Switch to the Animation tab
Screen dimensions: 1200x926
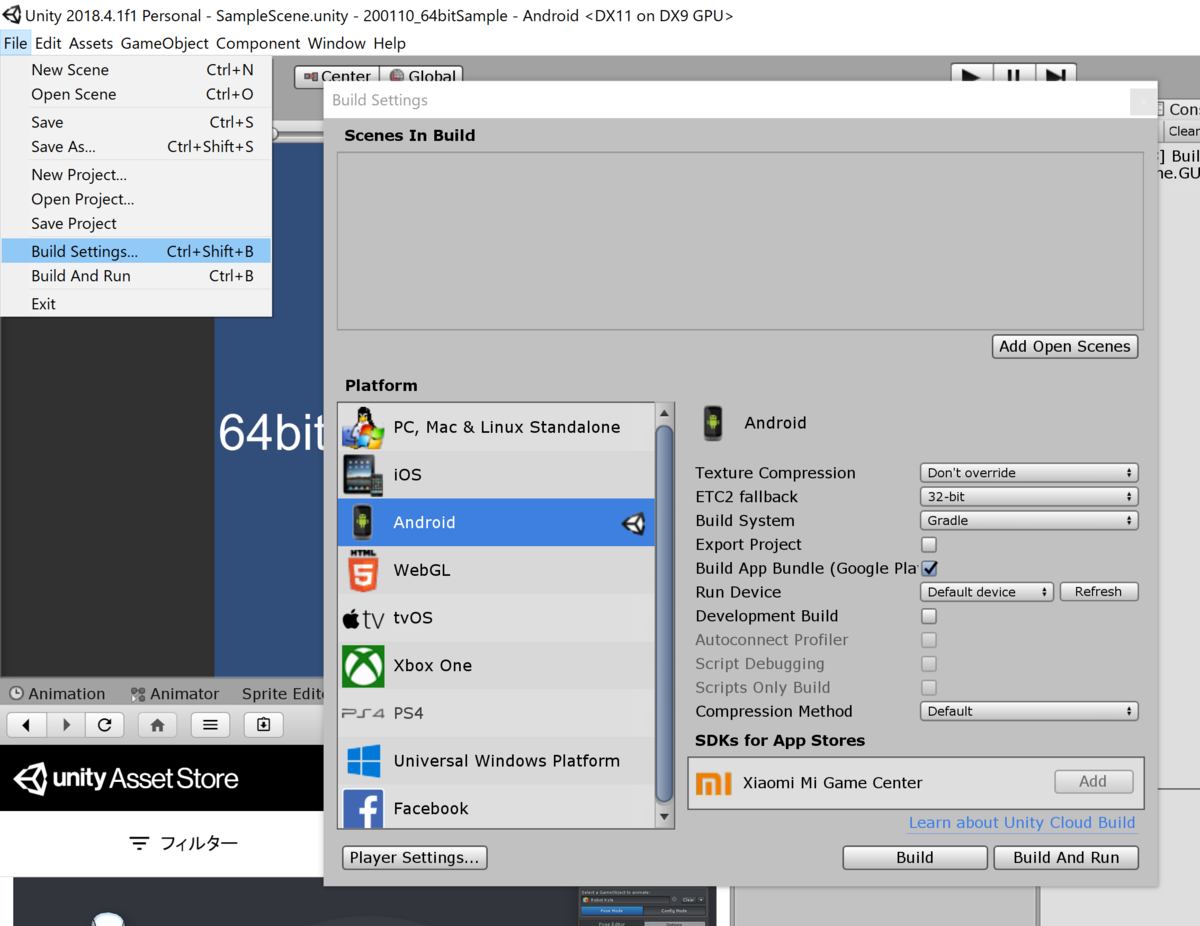coord(57,694)
